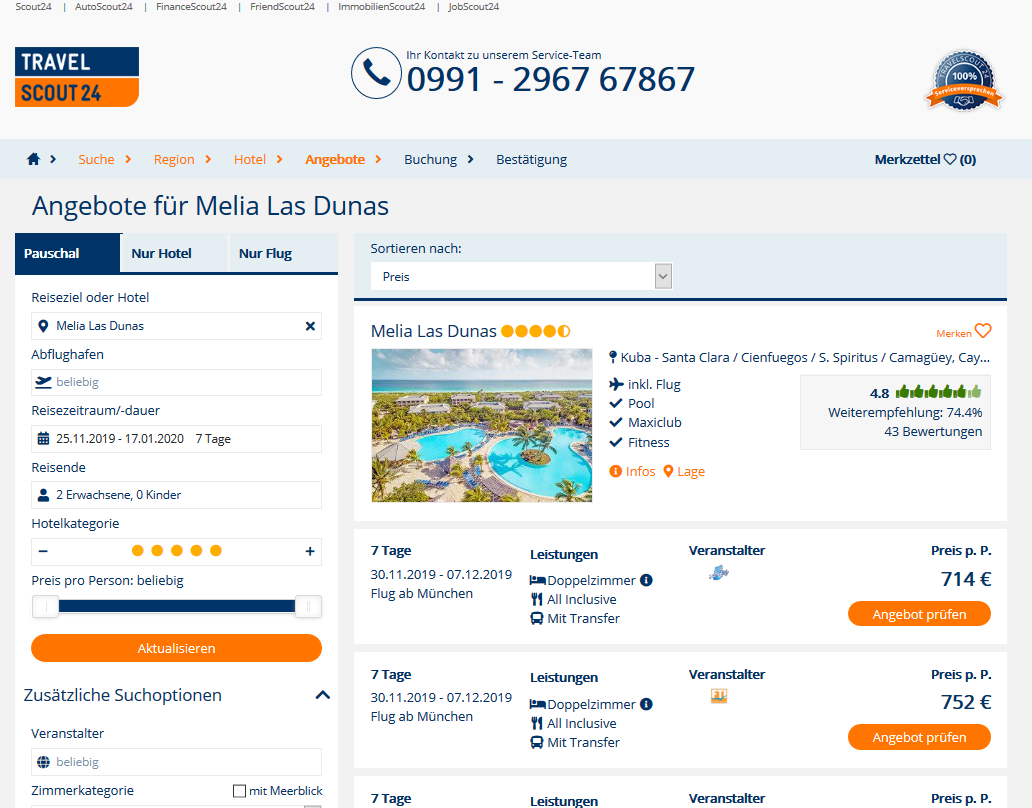Click the 100% Serviceversprechen badge
This screenshot has width=1032, height=808.
coord(964,81)
